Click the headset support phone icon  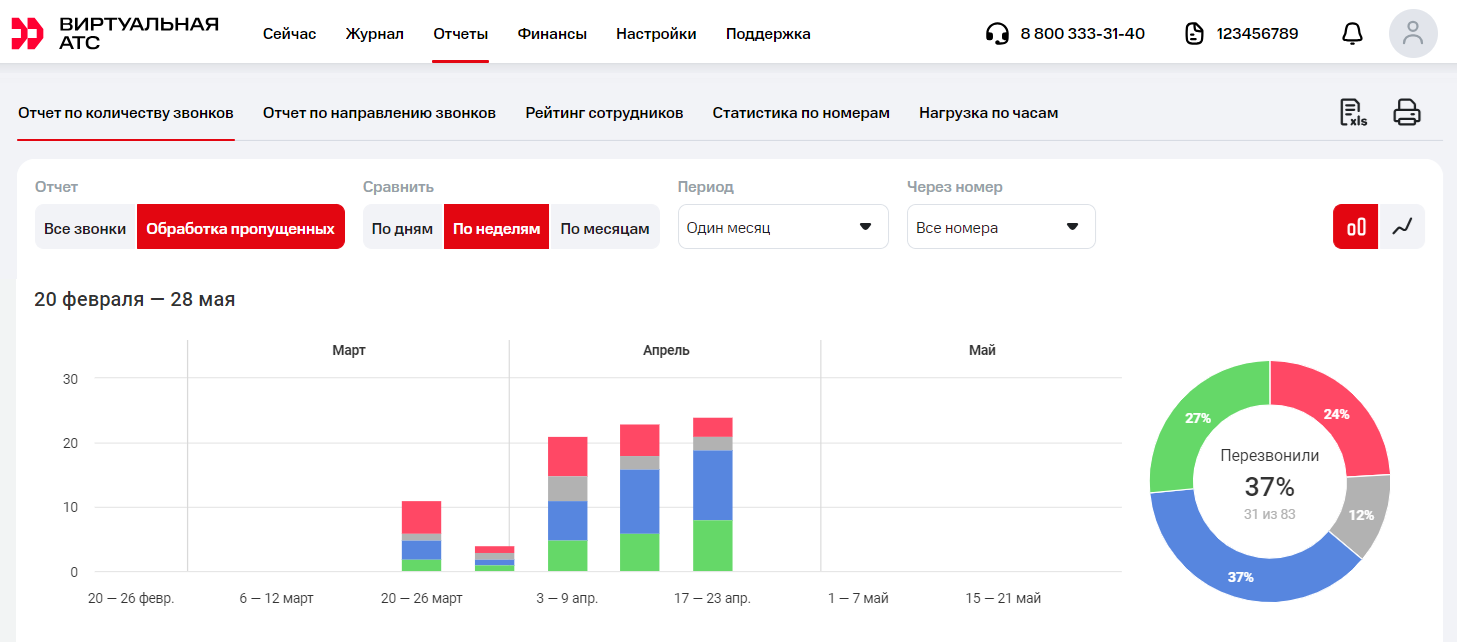[997, 34]
